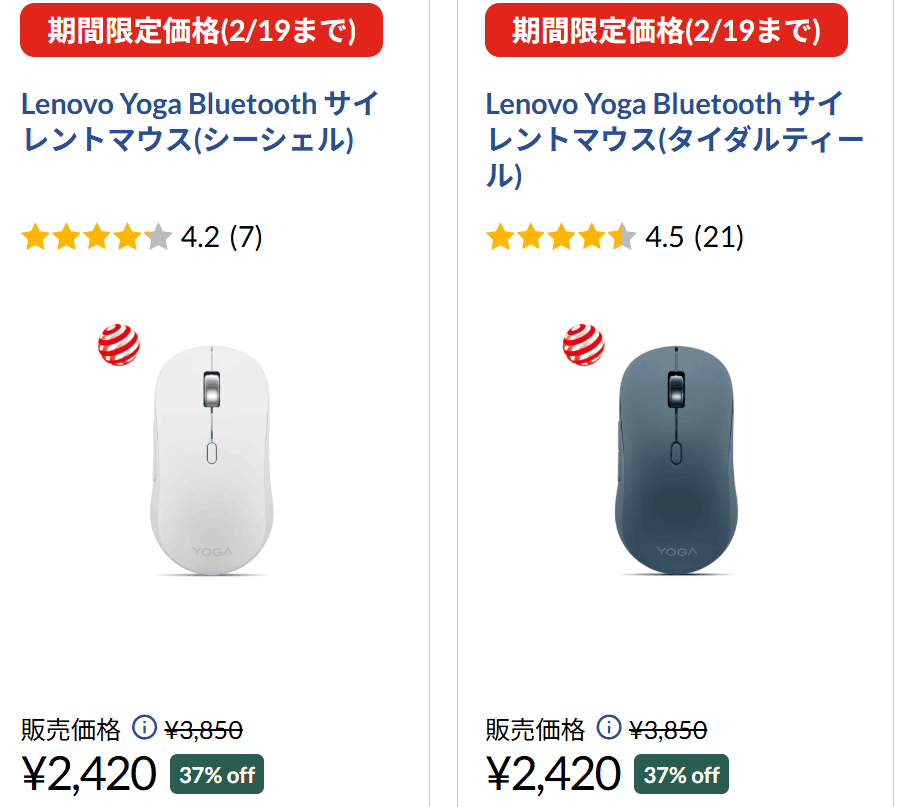Click the 37% off label under the Seashell mouse
The height and width of the screenshot is (807, 899).
click(x=217, y=775)
